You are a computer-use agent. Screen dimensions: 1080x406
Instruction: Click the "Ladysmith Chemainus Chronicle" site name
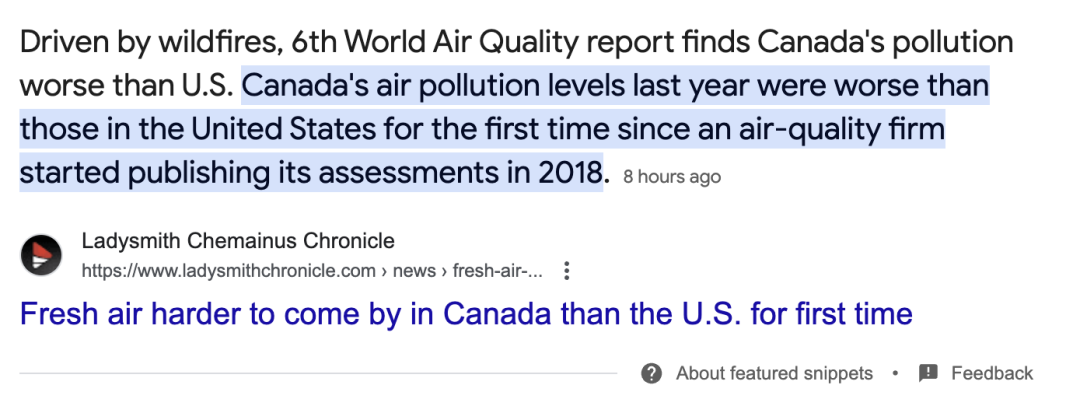(x=238, y=241)
